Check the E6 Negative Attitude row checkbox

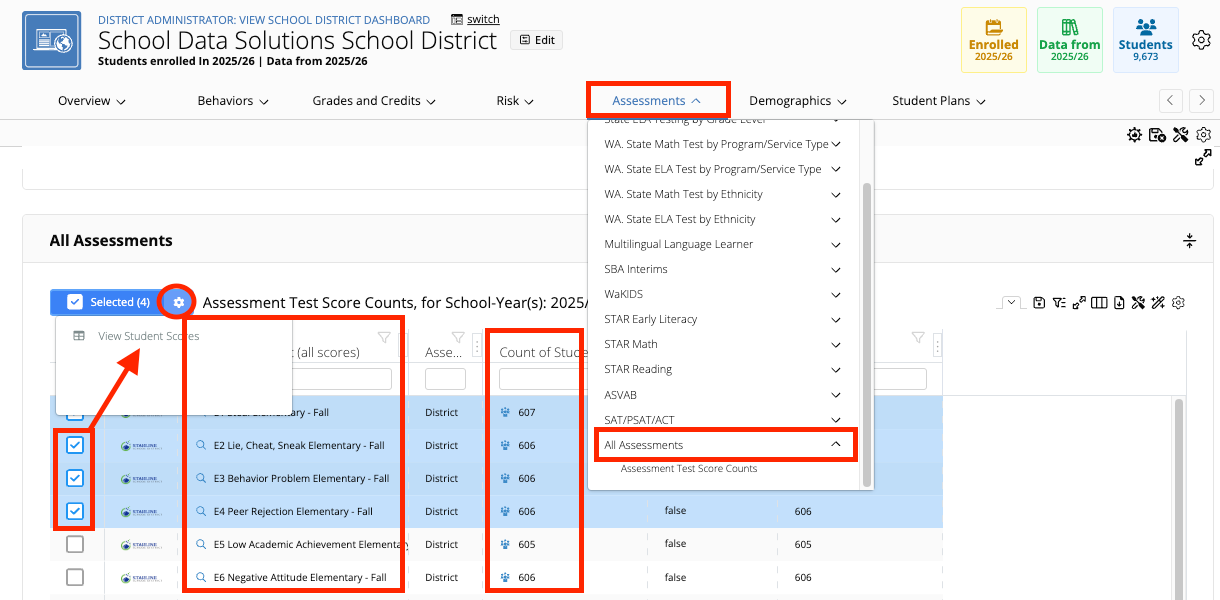[75, 578]
